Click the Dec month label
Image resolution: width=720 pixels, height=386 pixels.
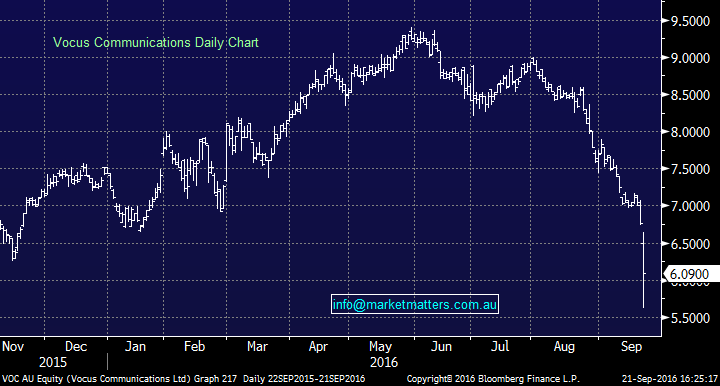76,347
